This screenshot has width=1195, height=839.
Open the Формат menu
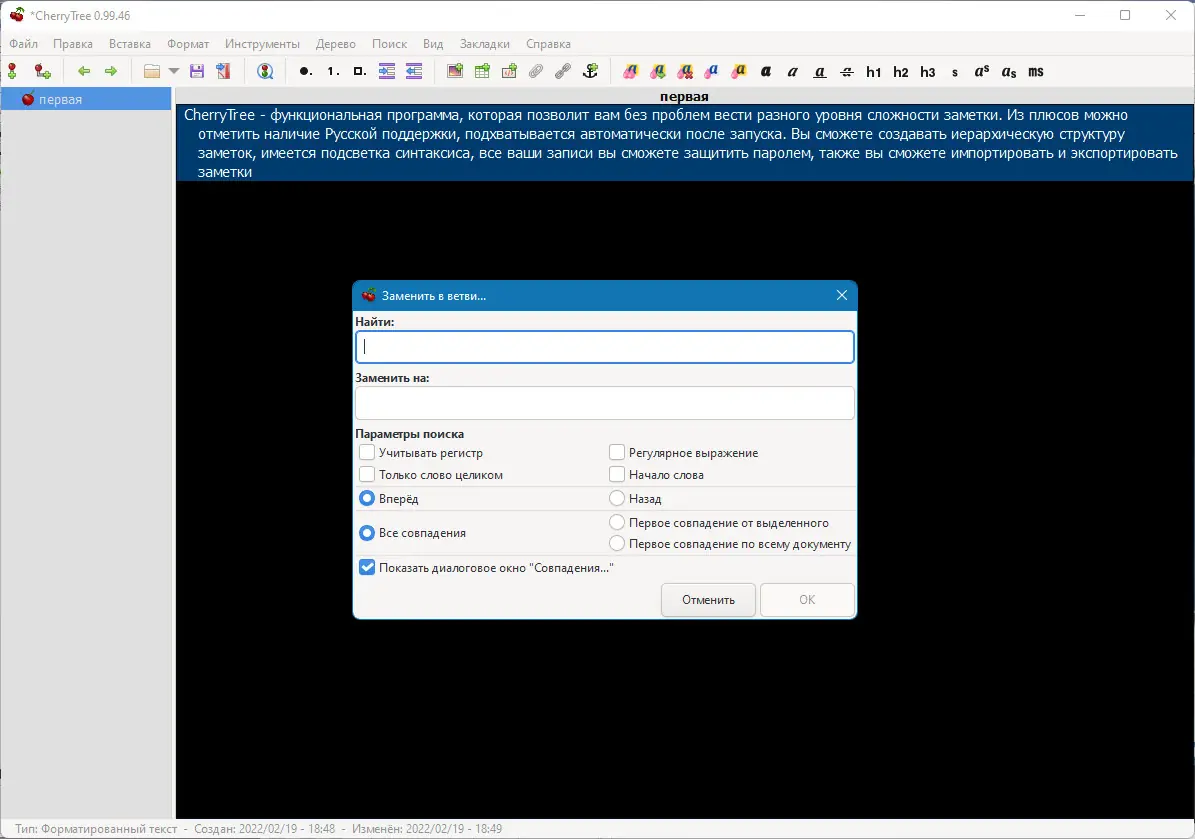click(188, 43)
